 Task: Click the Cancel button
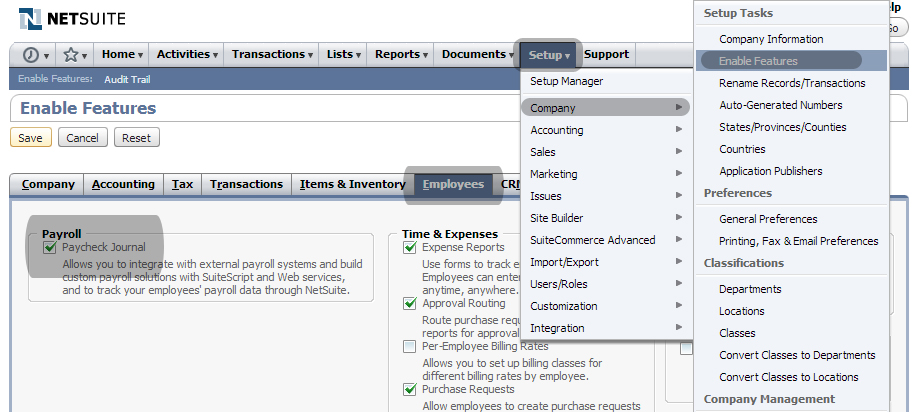click(x=82, y=138)
